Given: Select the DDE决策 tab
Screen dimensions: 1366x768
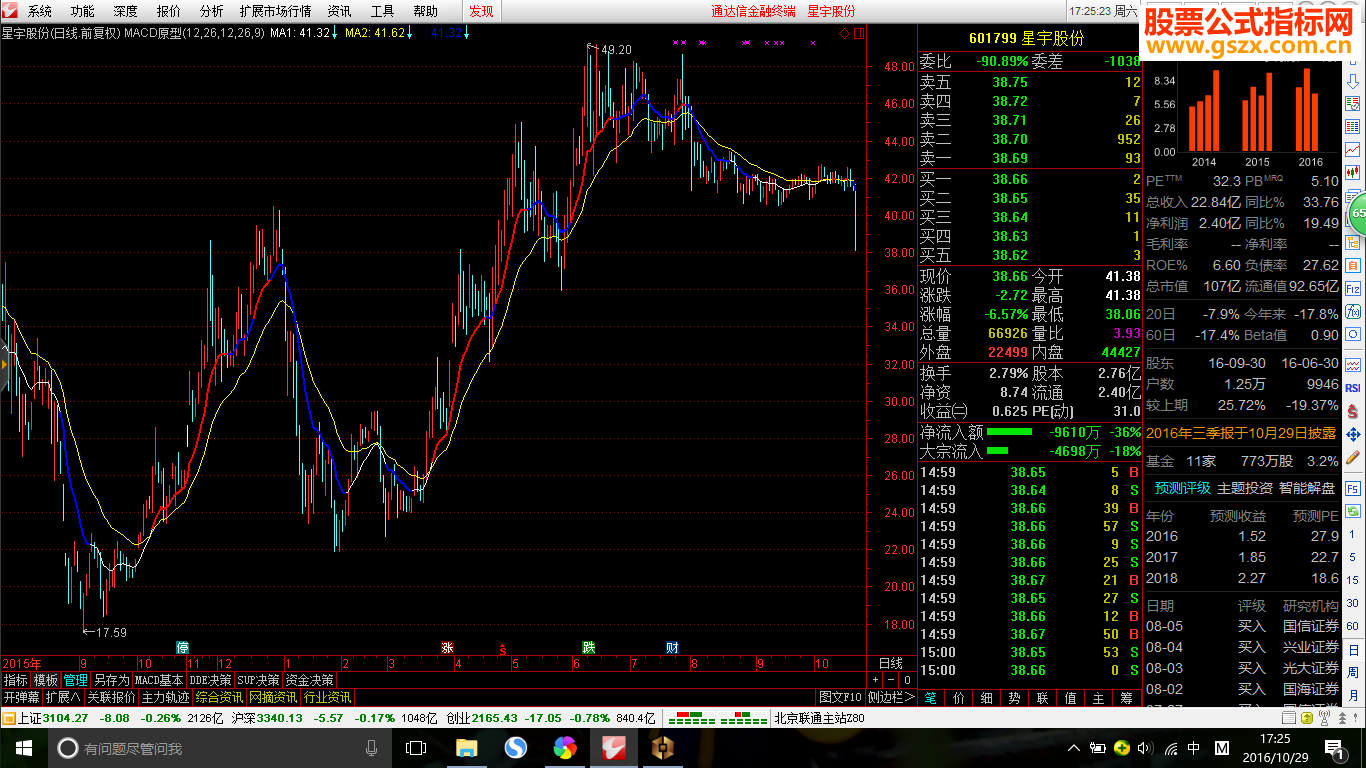Looking at the screenshot, I should pyautogui.click(x=210, y=680).
